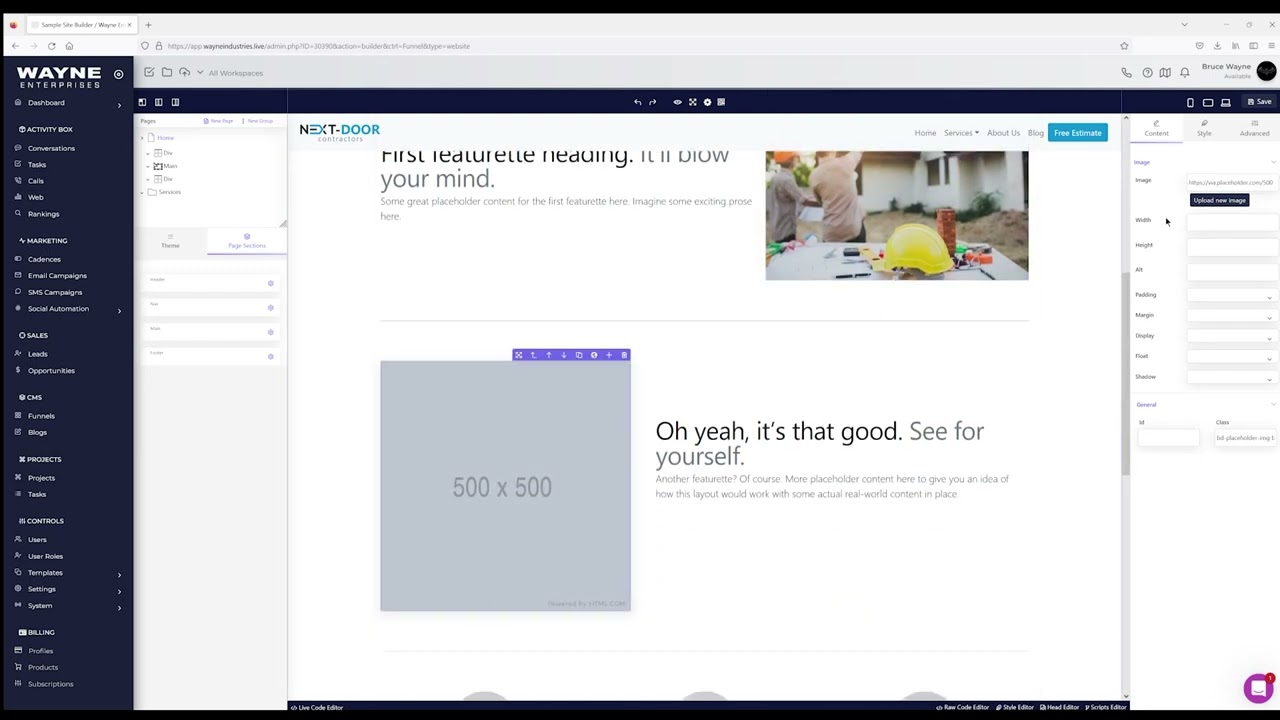Open Email Campaigns in sidebar
Viewport: 1280px width, 720px height.
pyautogui.click(x=57, y=275)
